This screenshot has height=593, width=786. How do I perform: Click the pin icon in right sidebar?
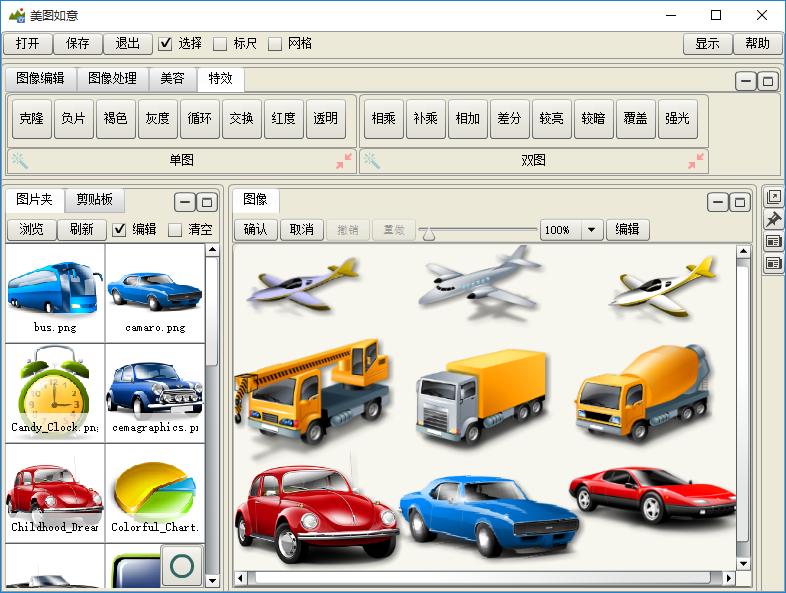(773, 220)
